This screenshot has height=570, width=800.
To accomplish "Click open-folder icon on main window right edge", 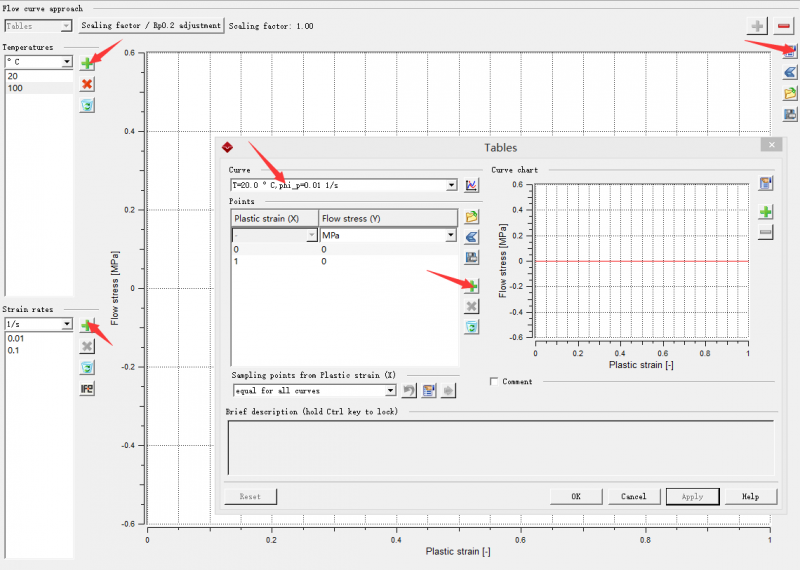I will (790, 93).
